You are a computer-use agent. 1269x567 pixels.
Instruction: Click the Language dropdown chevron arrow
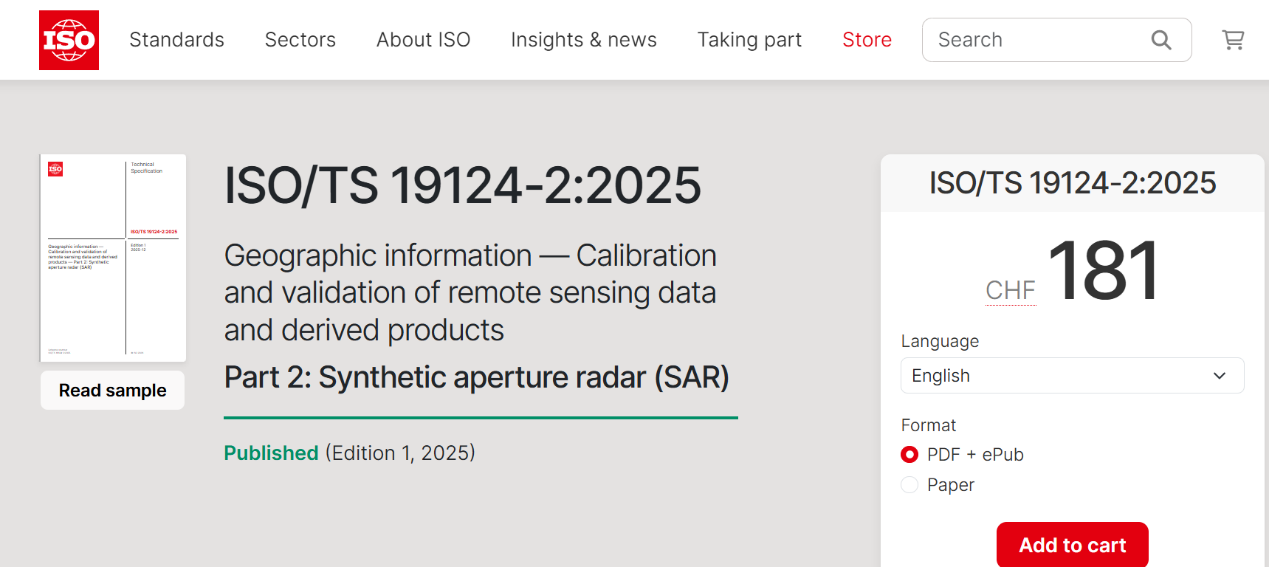1220,376
